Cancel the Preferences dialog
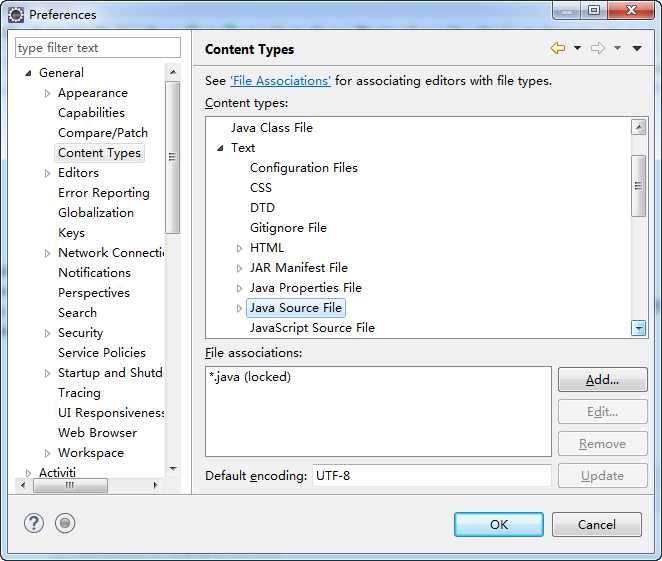 click(x=597, y=524)
